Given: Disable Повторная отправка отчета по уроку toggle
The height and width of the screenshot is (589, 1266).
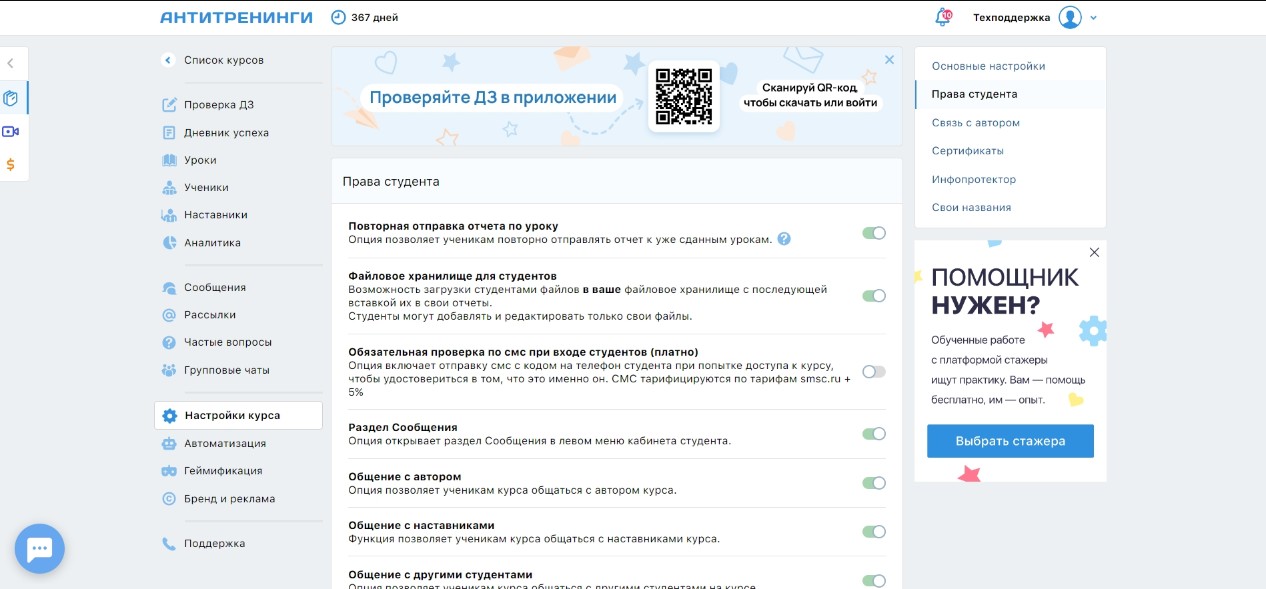Looking at the screenshot, I should [x=874, y=233].
